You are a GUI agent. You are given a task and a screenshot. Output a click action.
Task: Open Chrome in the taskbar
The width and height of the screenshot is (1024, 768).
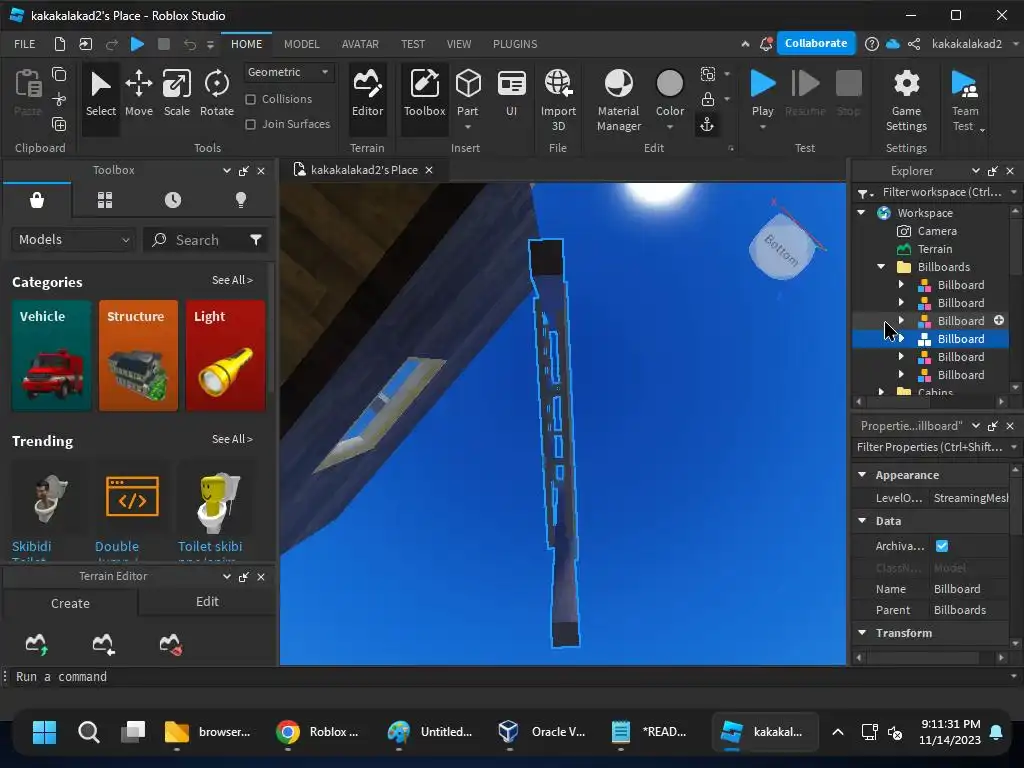[x=318, y=732]
